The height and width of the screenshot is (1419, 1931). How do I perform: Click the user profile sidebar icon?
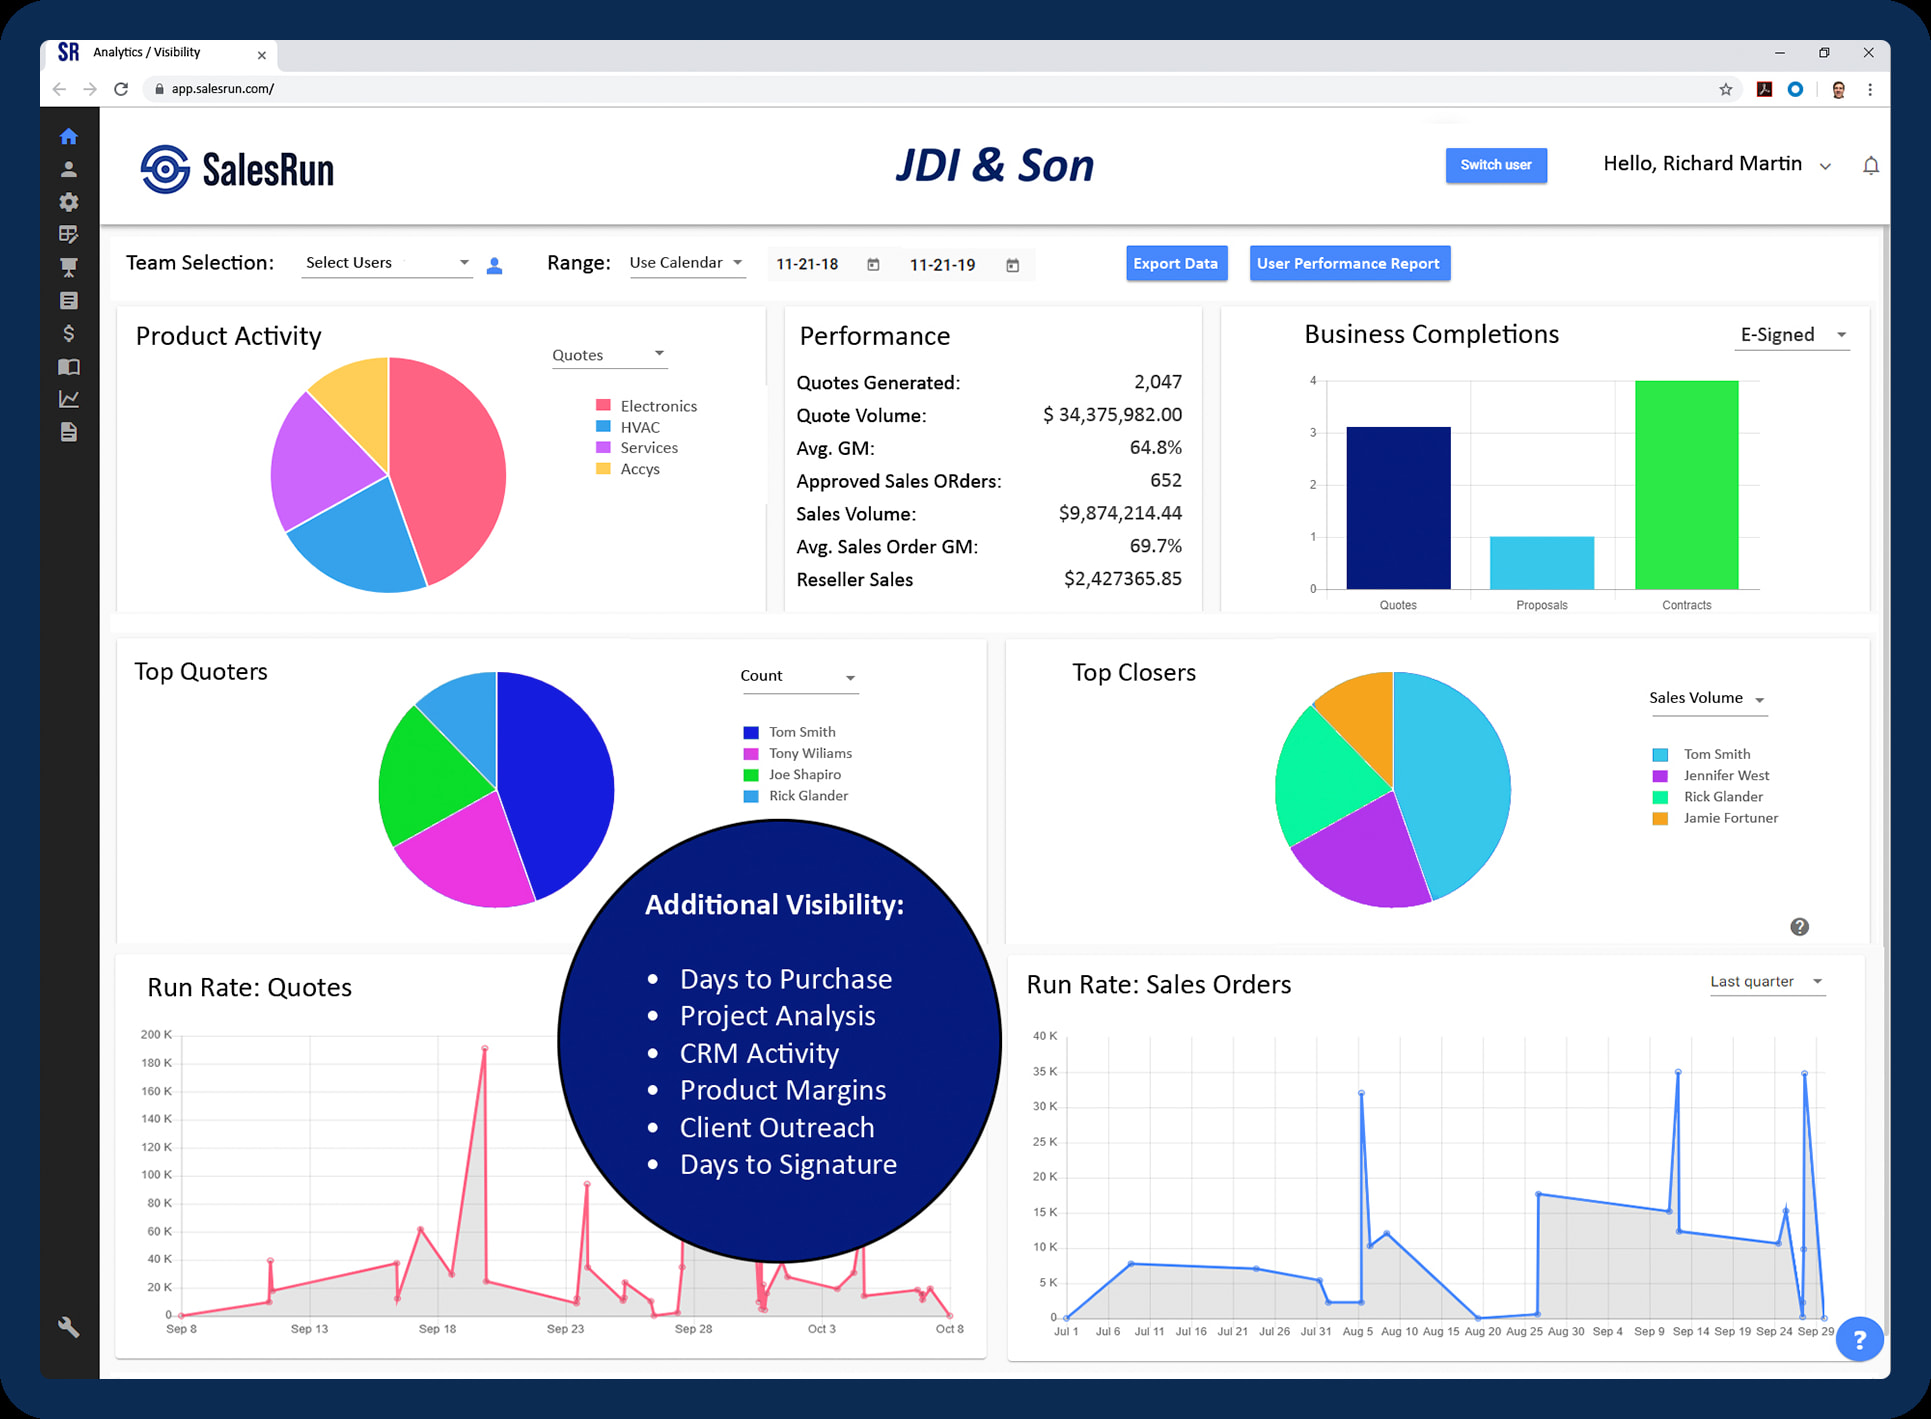tap(68, 169)
